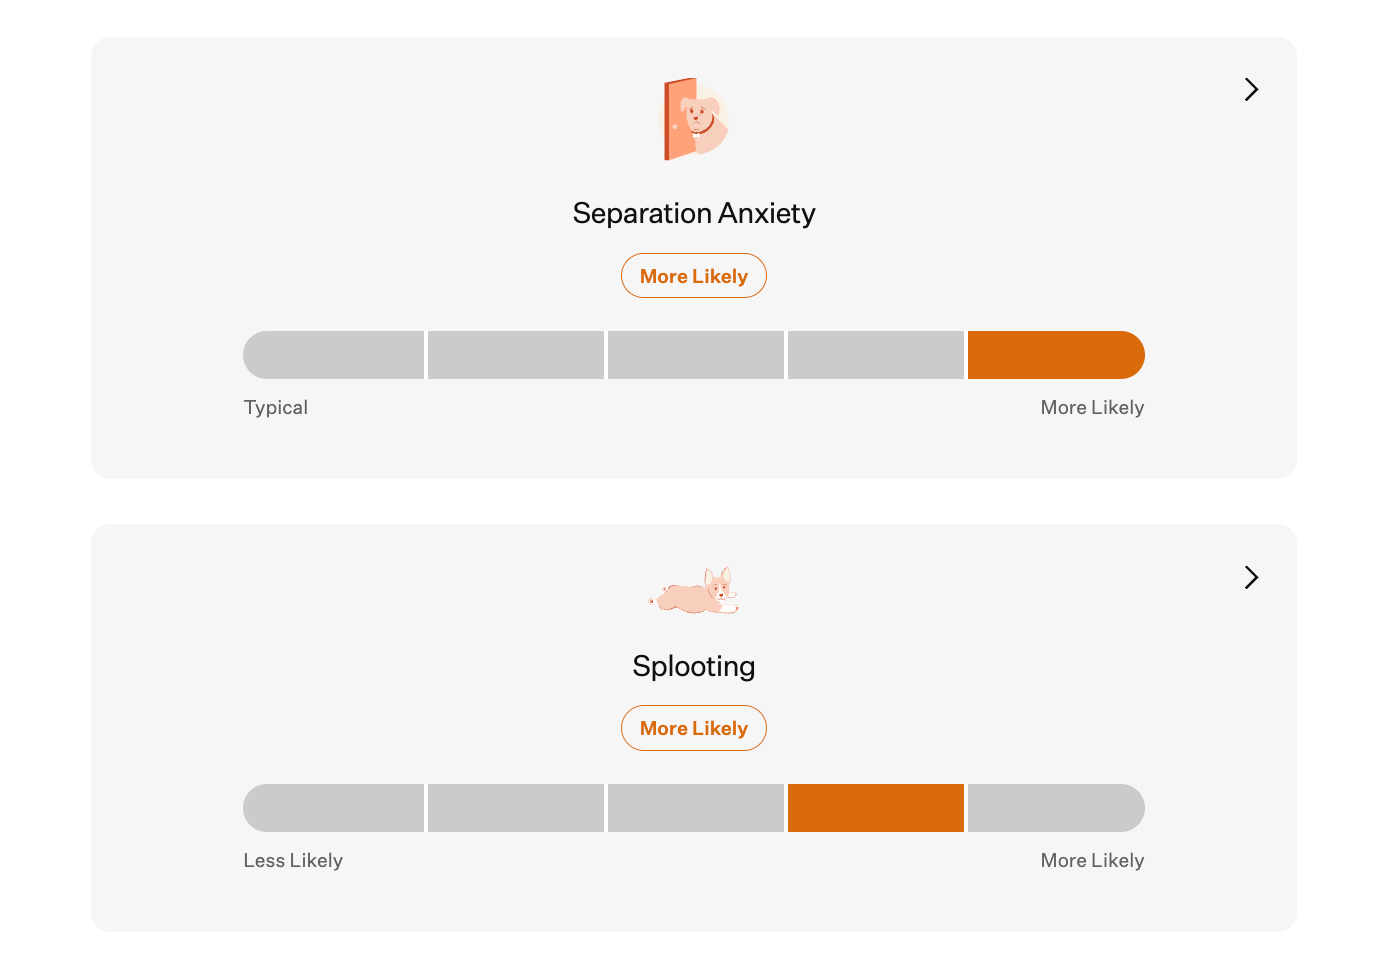The height and width of the screenshot is (964, 1400).
Task: Click the More Likely scale label below Splooting bar
Action: click(1092, 861)
